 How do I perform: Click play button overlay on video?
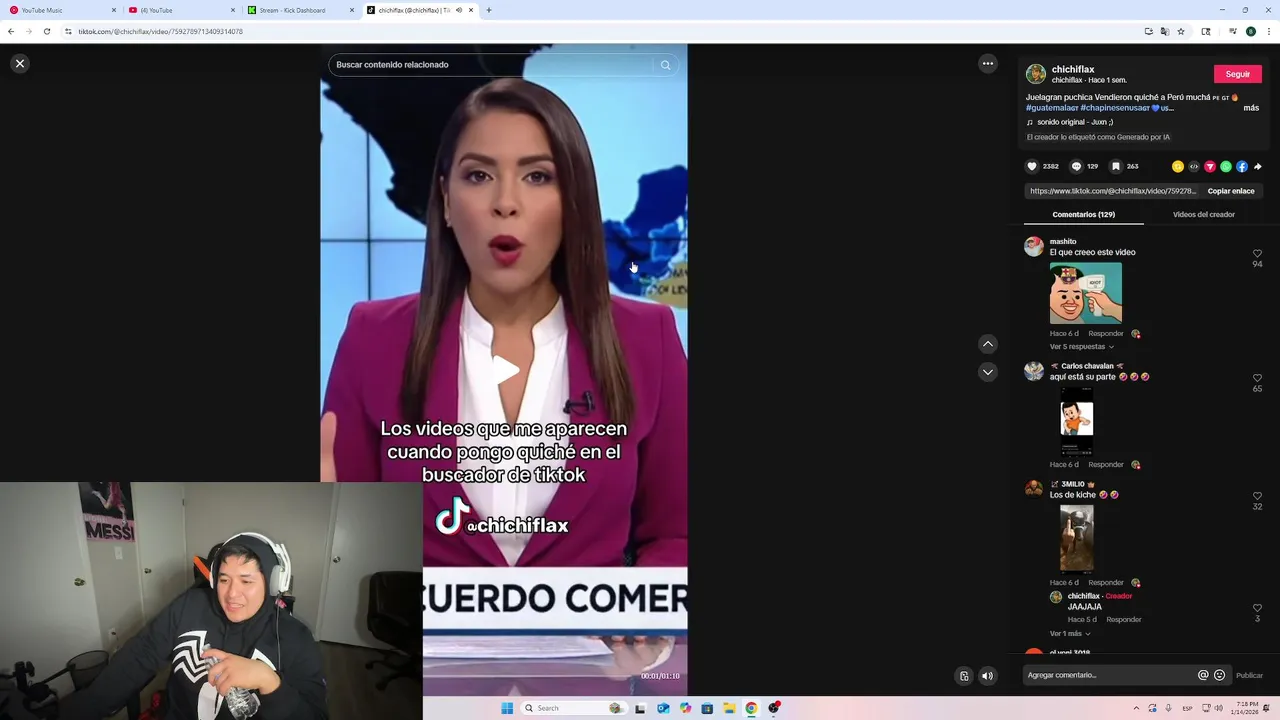505,371
